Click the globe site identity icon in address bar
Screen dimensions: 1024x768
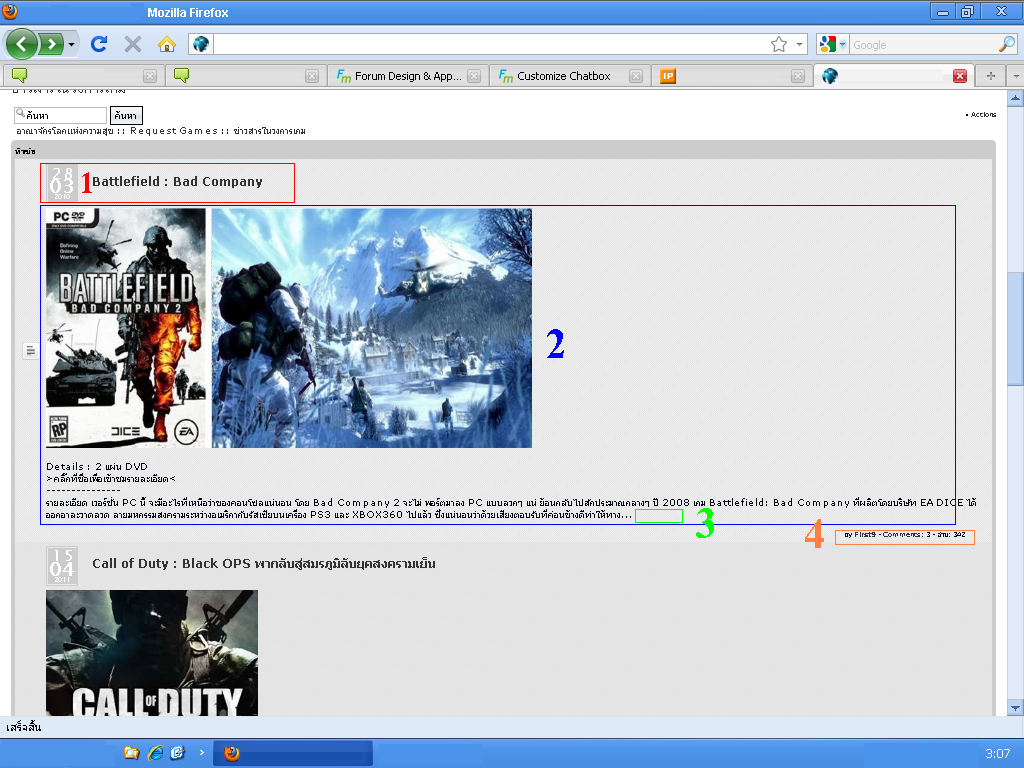(200, 44)
